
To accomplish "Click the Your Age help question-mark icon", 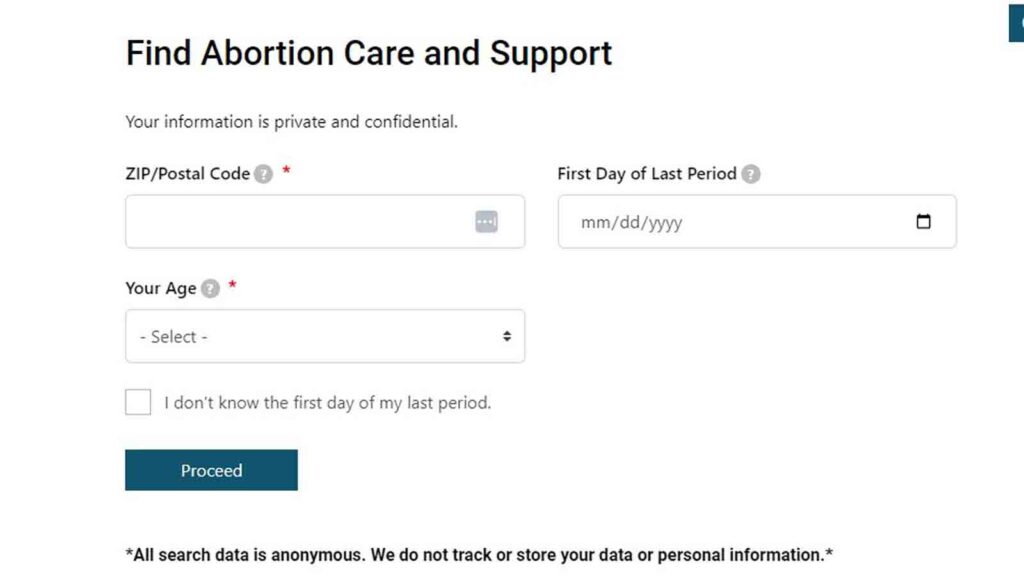I will (210, 288).
